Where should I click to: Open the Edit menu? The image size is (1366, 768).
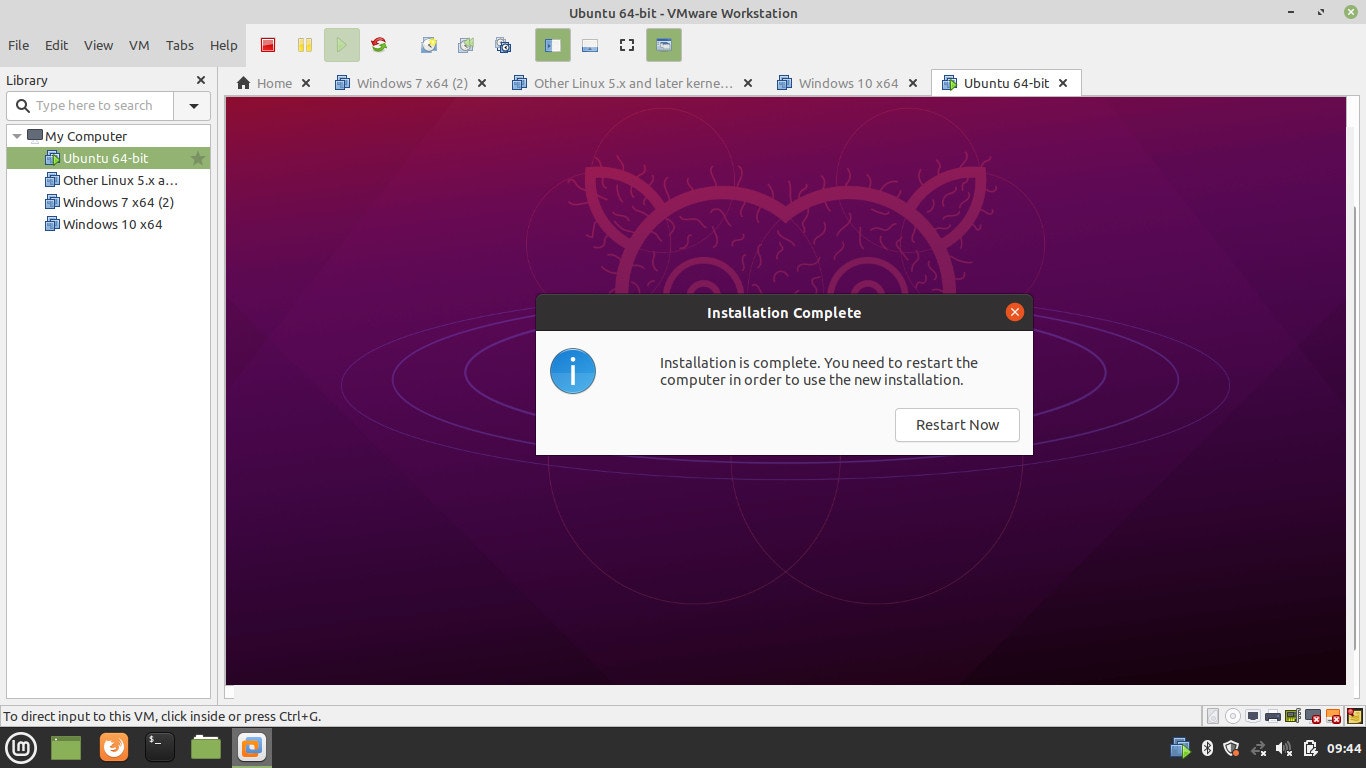(57, 45)
